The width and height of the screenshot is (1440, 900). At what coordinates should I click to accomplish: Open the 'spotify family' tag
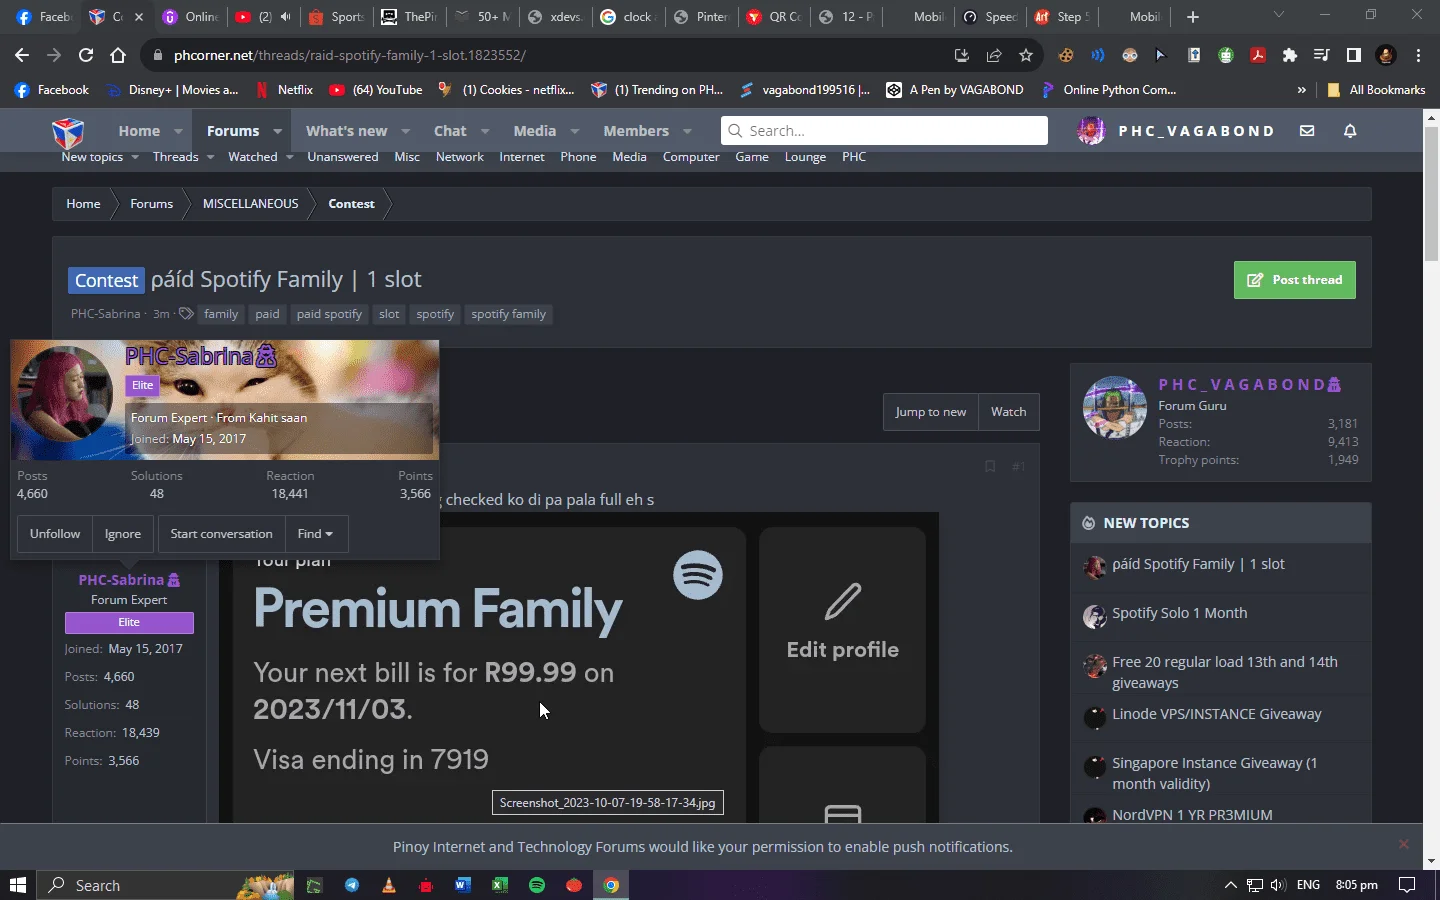(x=508, y=314)
